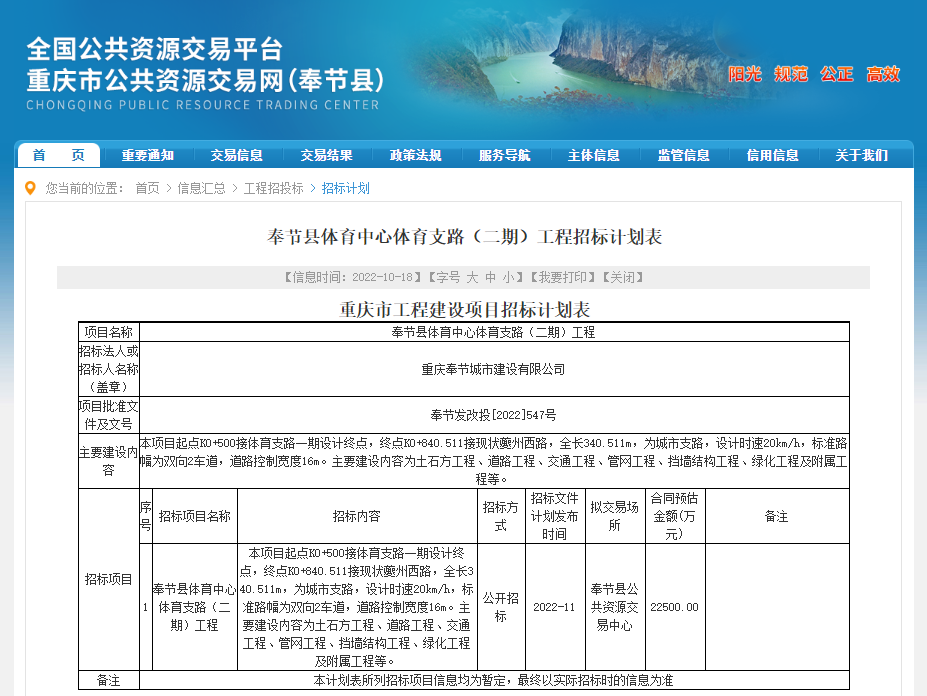Click the 合同预估金额(万元) column header
This screenshot has height=696, width=927.
675,516
